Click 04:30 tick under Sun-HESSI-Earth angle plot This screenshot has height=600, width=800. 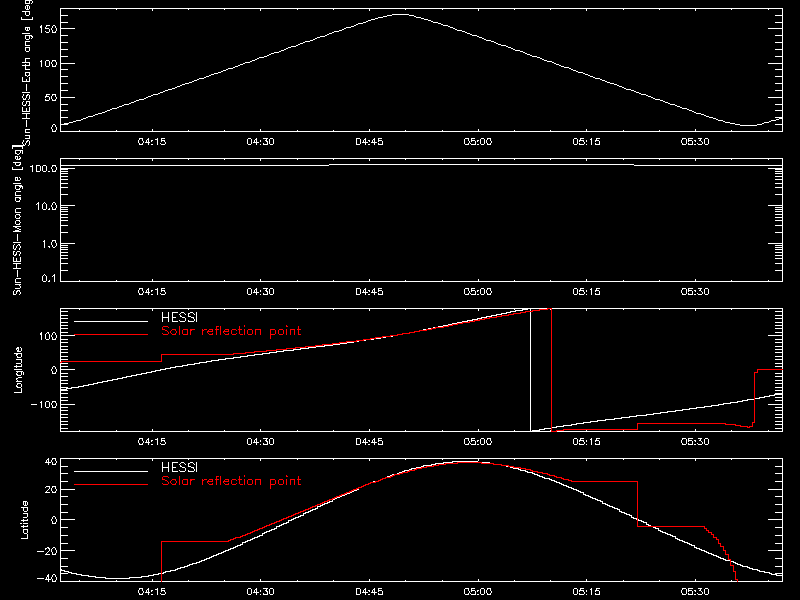point(260,142)
